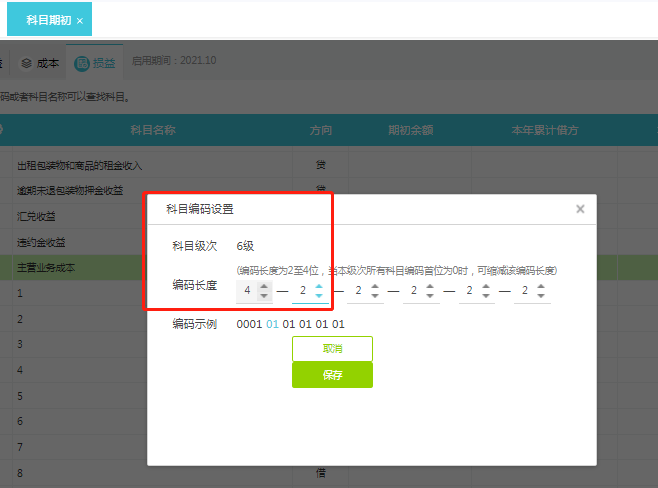658x488 pixels.
Task: Increase second level code length
Action: click(319, 286)
